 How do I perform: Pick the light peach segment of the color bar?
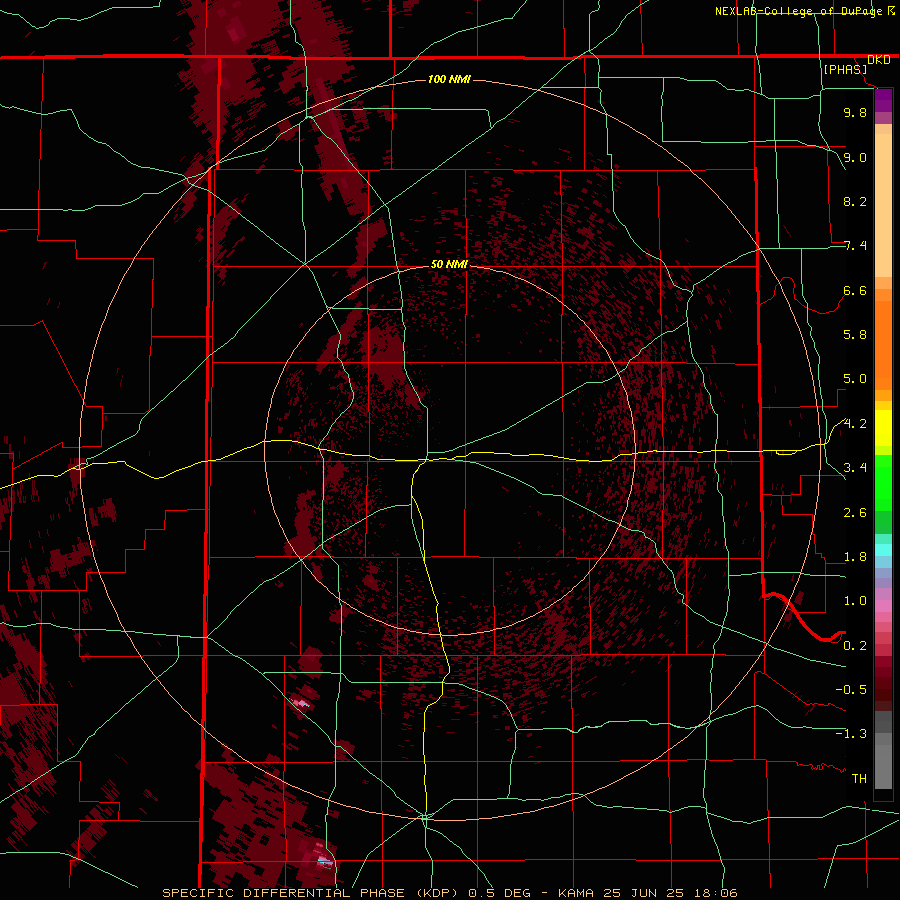point(883,205)
